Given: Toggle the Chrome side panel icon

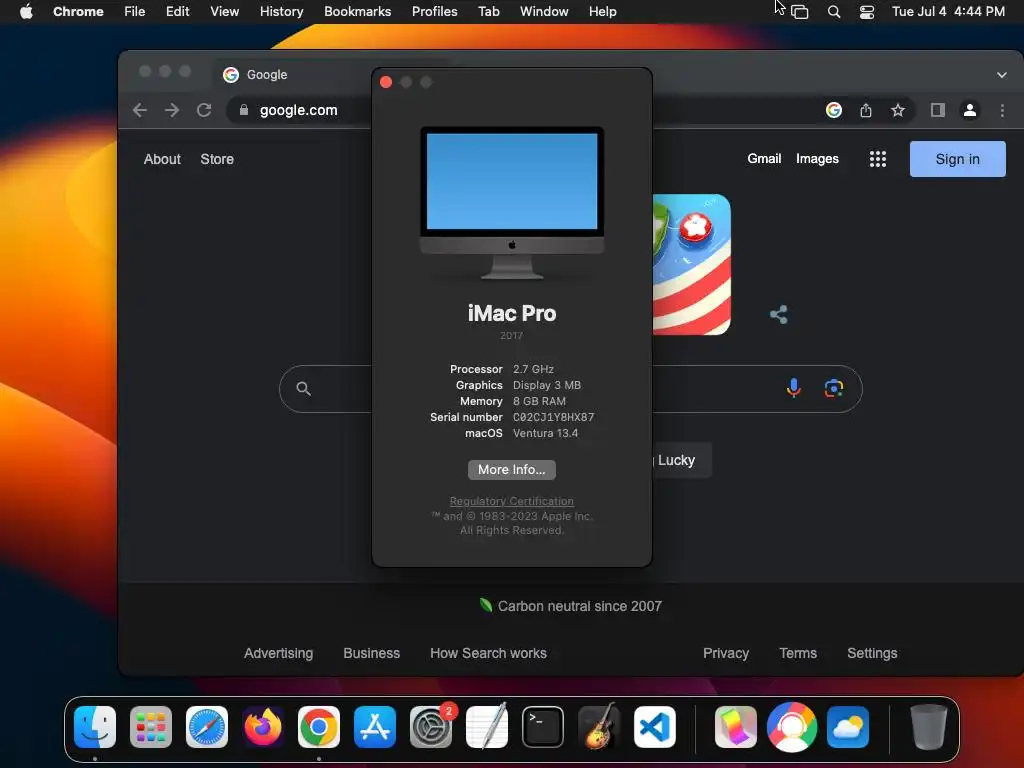Looking at the screenshot, I should click(x=938, y=110).
